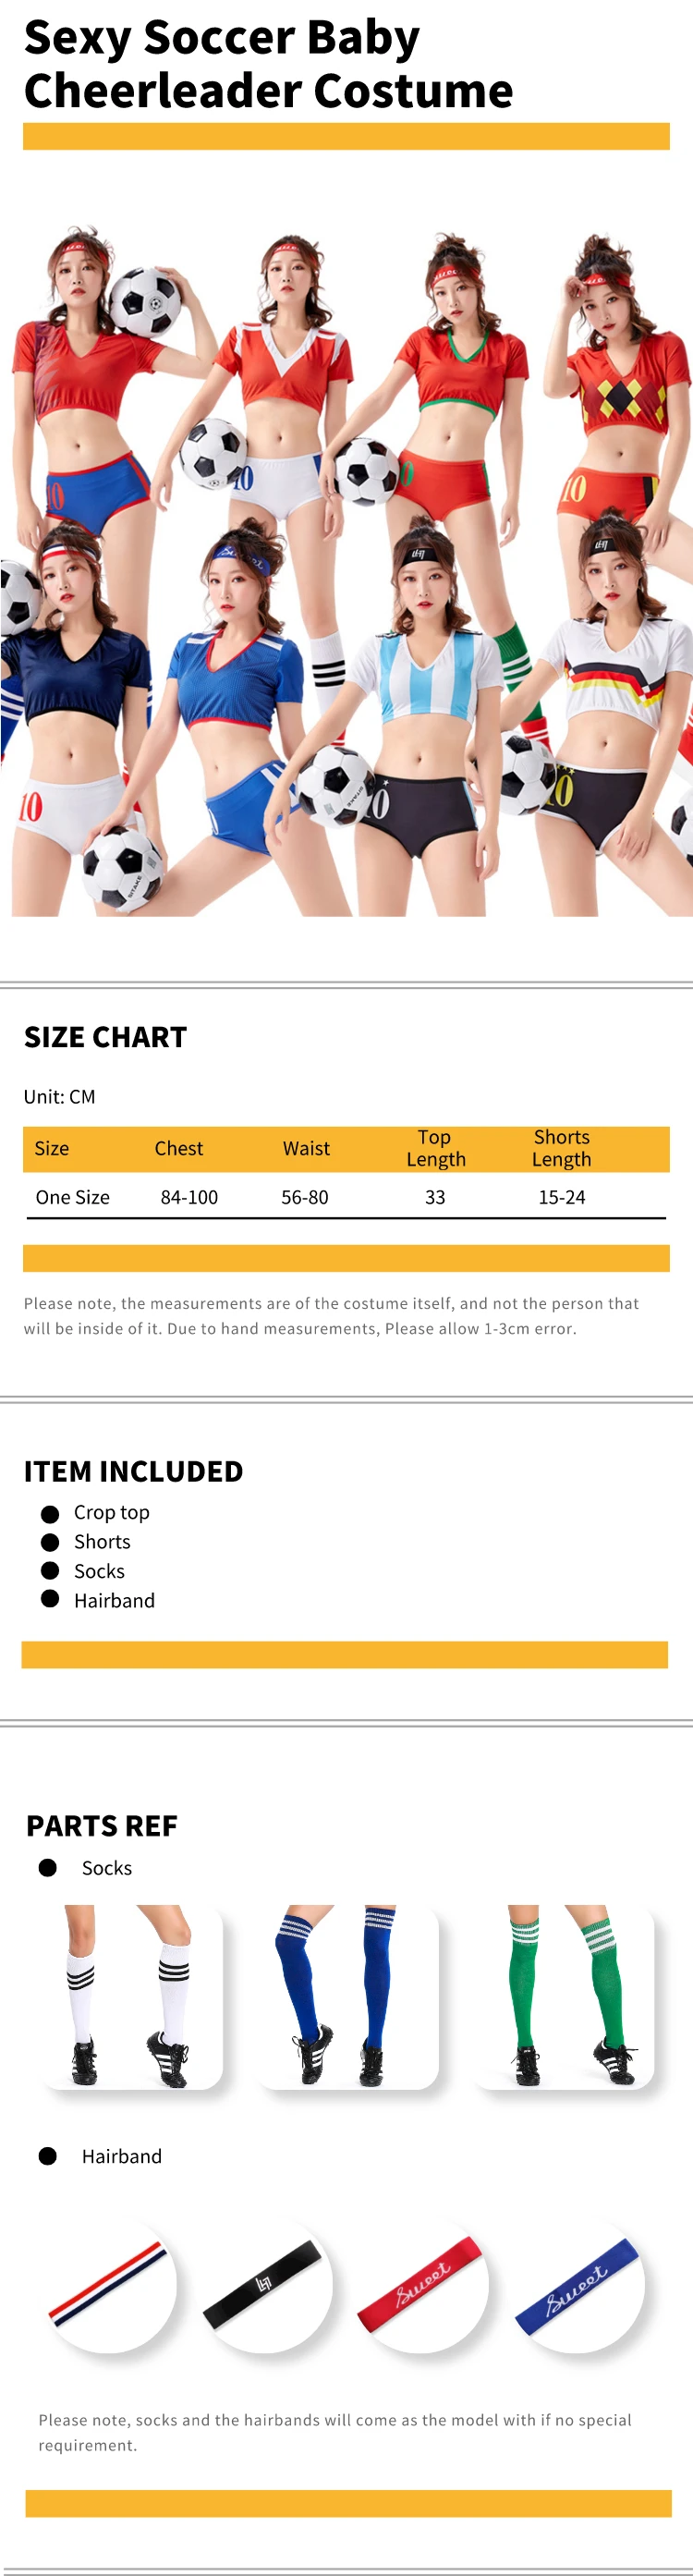Click the Chest column header
693x2576 pixels.
[x=178, y=1148]
